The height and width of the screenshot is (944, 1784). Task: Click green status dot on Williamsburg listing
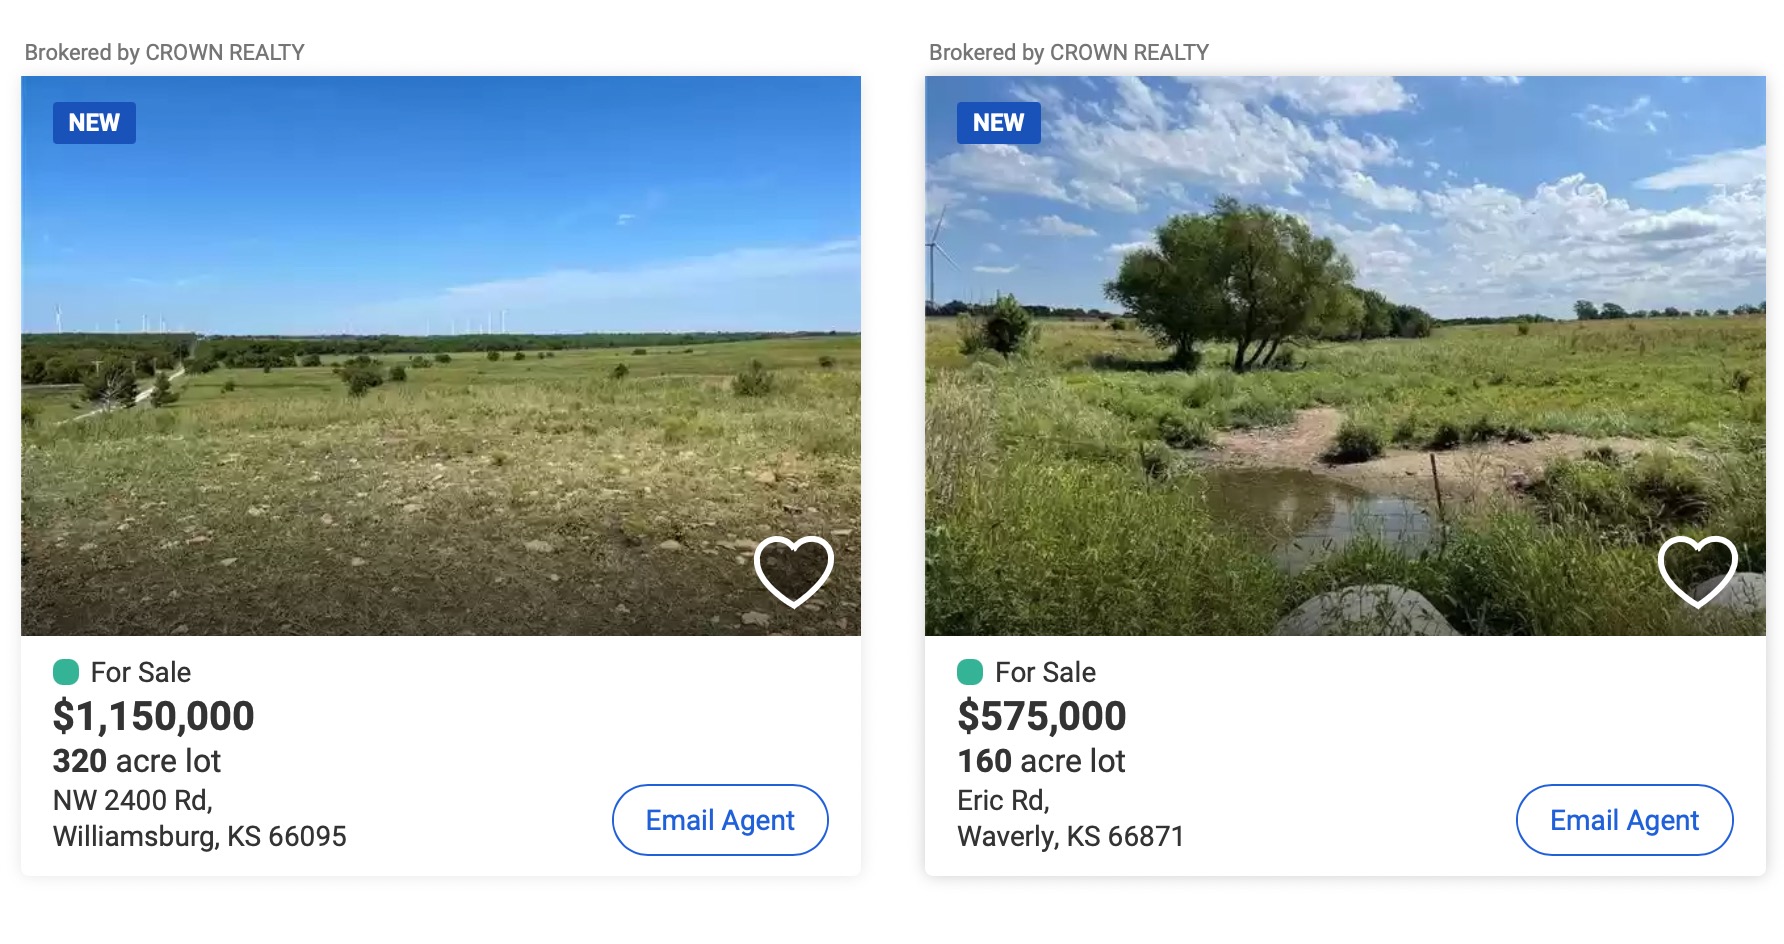(66, 672)
